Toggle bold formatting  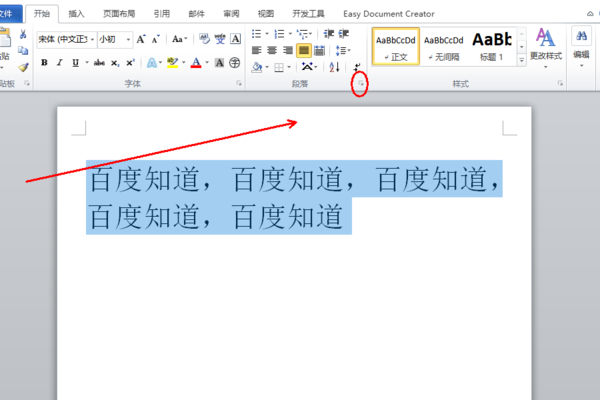(44, 62)
